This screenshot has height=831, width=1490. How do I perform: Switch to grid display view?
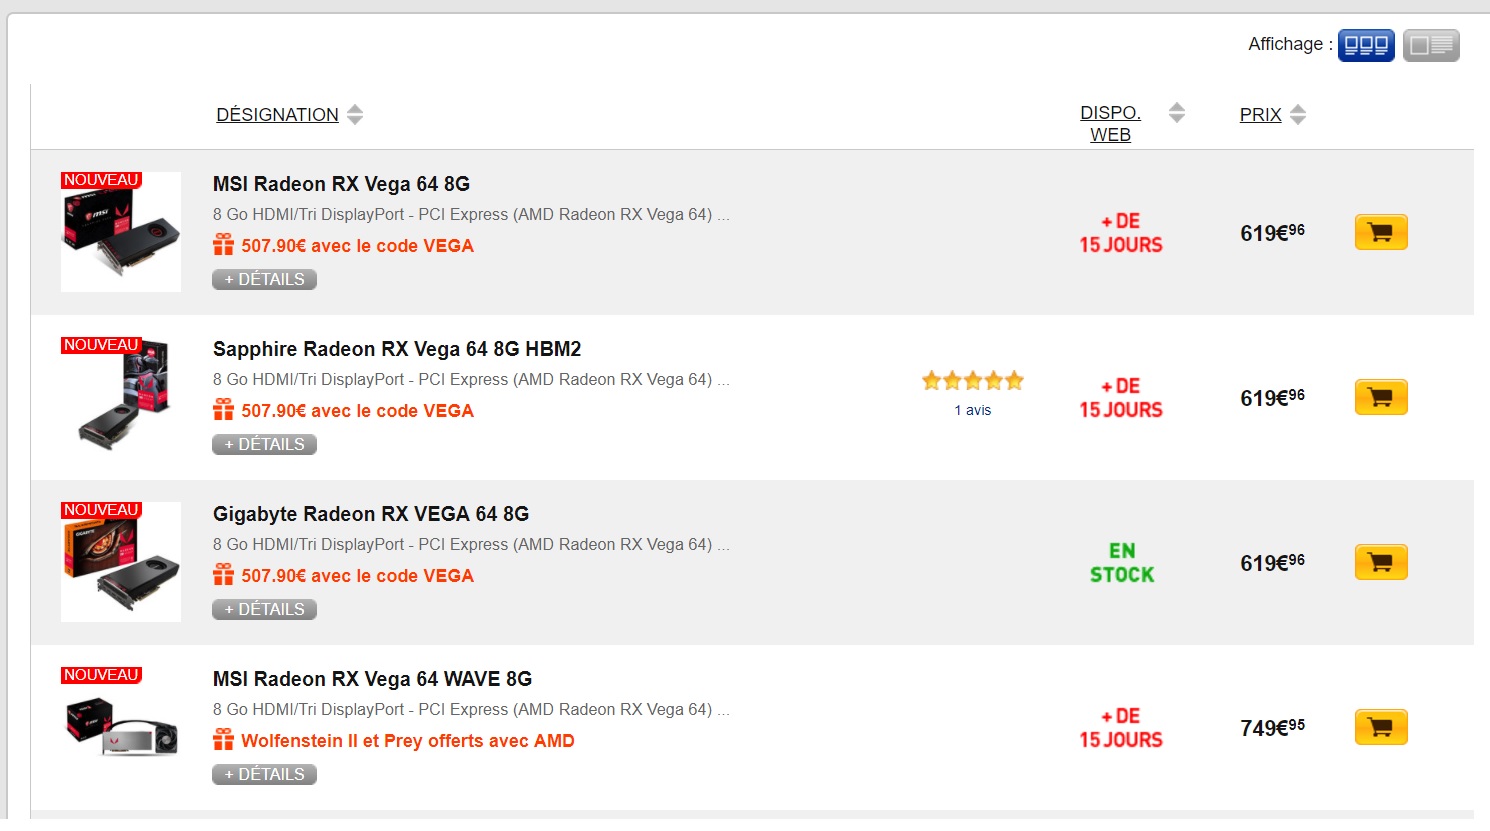pos(1366,45)
